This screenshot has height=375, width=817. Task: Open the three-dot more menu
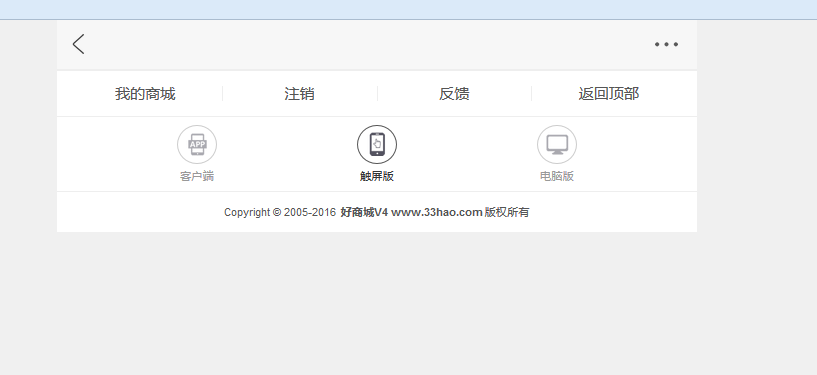tap(666, 44)
